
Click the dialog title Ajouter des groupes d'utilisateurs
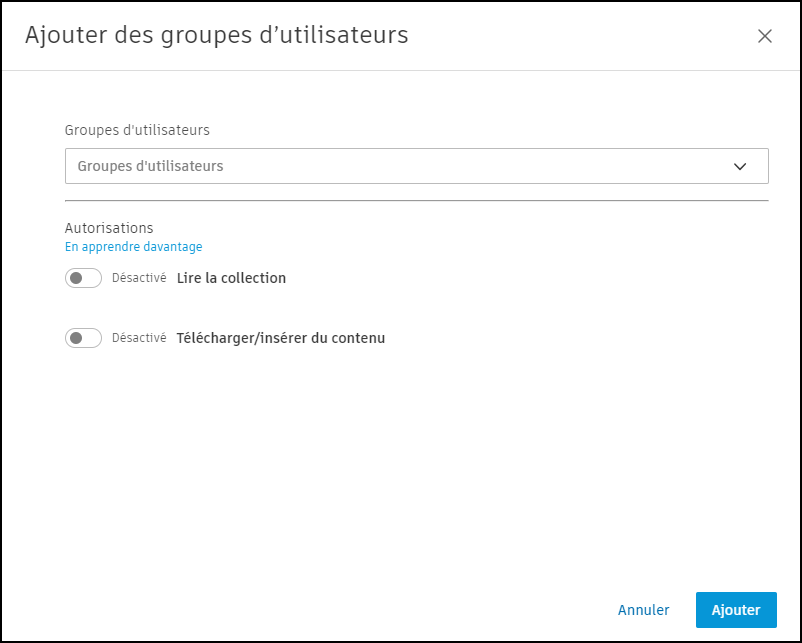[217, 35]
